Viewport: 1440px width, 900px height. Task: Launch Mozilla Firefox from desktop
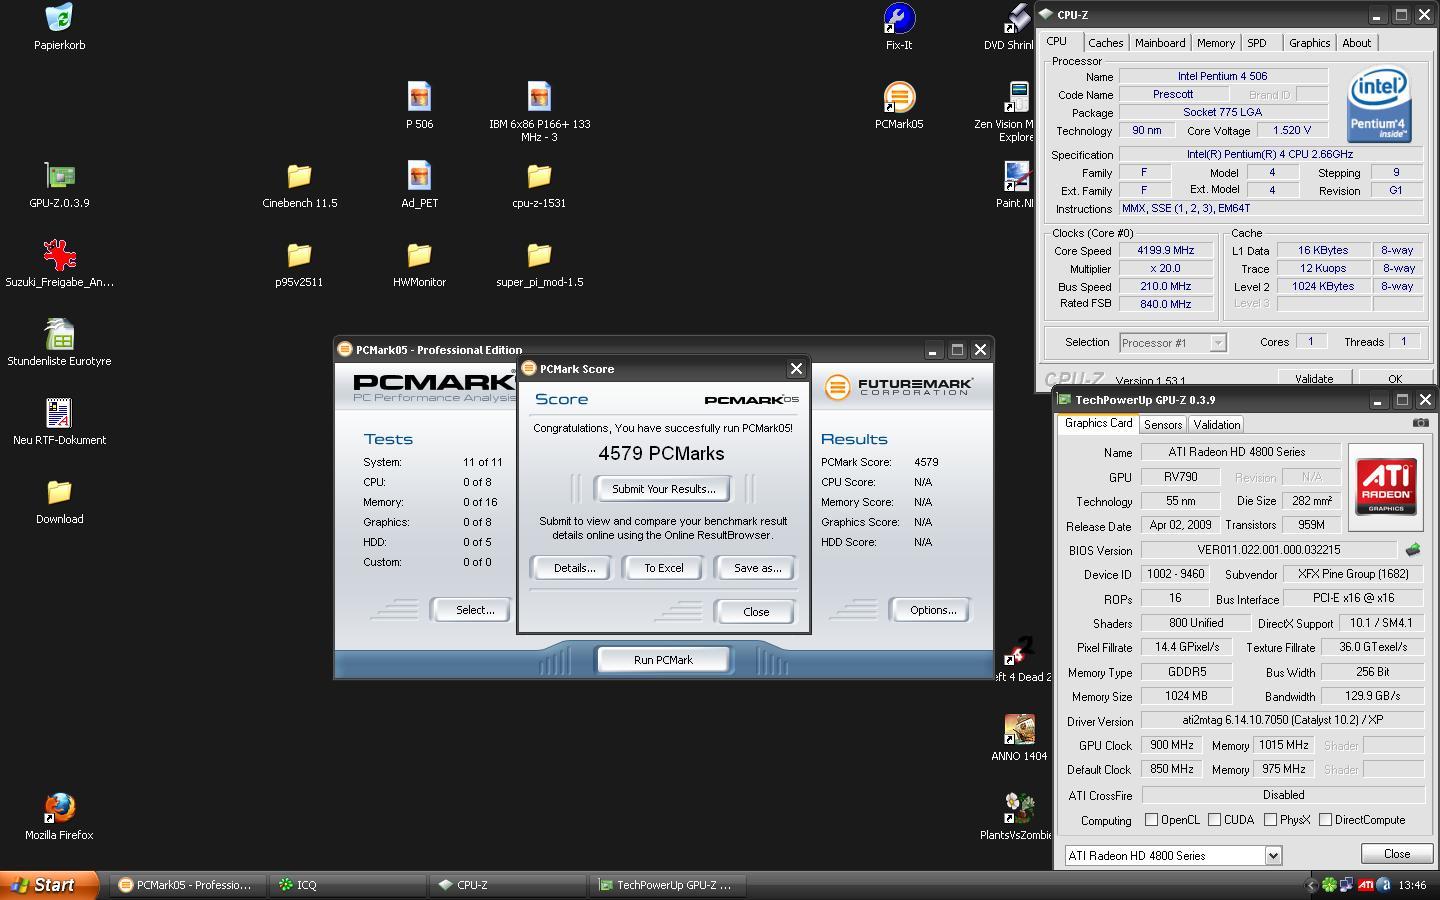pyautogui.click(x=59, y=816)
